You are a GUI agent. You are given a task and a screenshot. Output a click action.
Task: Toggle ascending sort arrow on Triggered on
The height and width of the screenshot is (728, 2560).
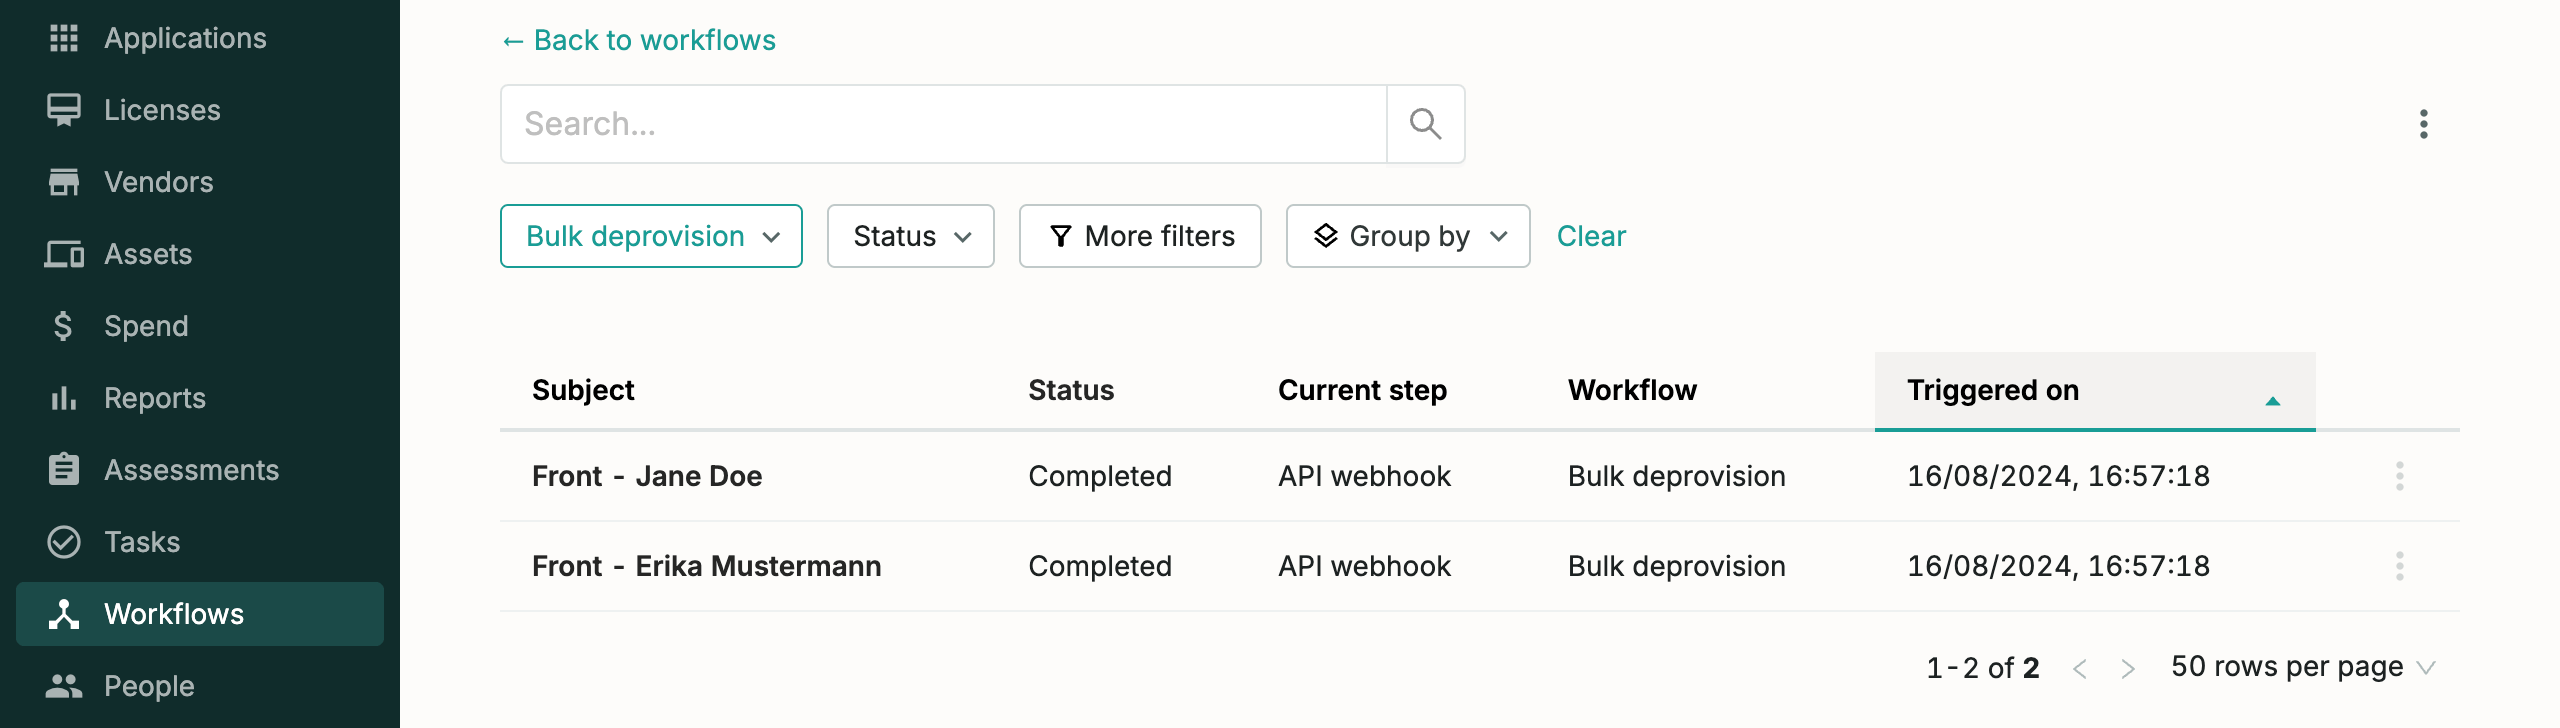click(x=2273, y=401)
